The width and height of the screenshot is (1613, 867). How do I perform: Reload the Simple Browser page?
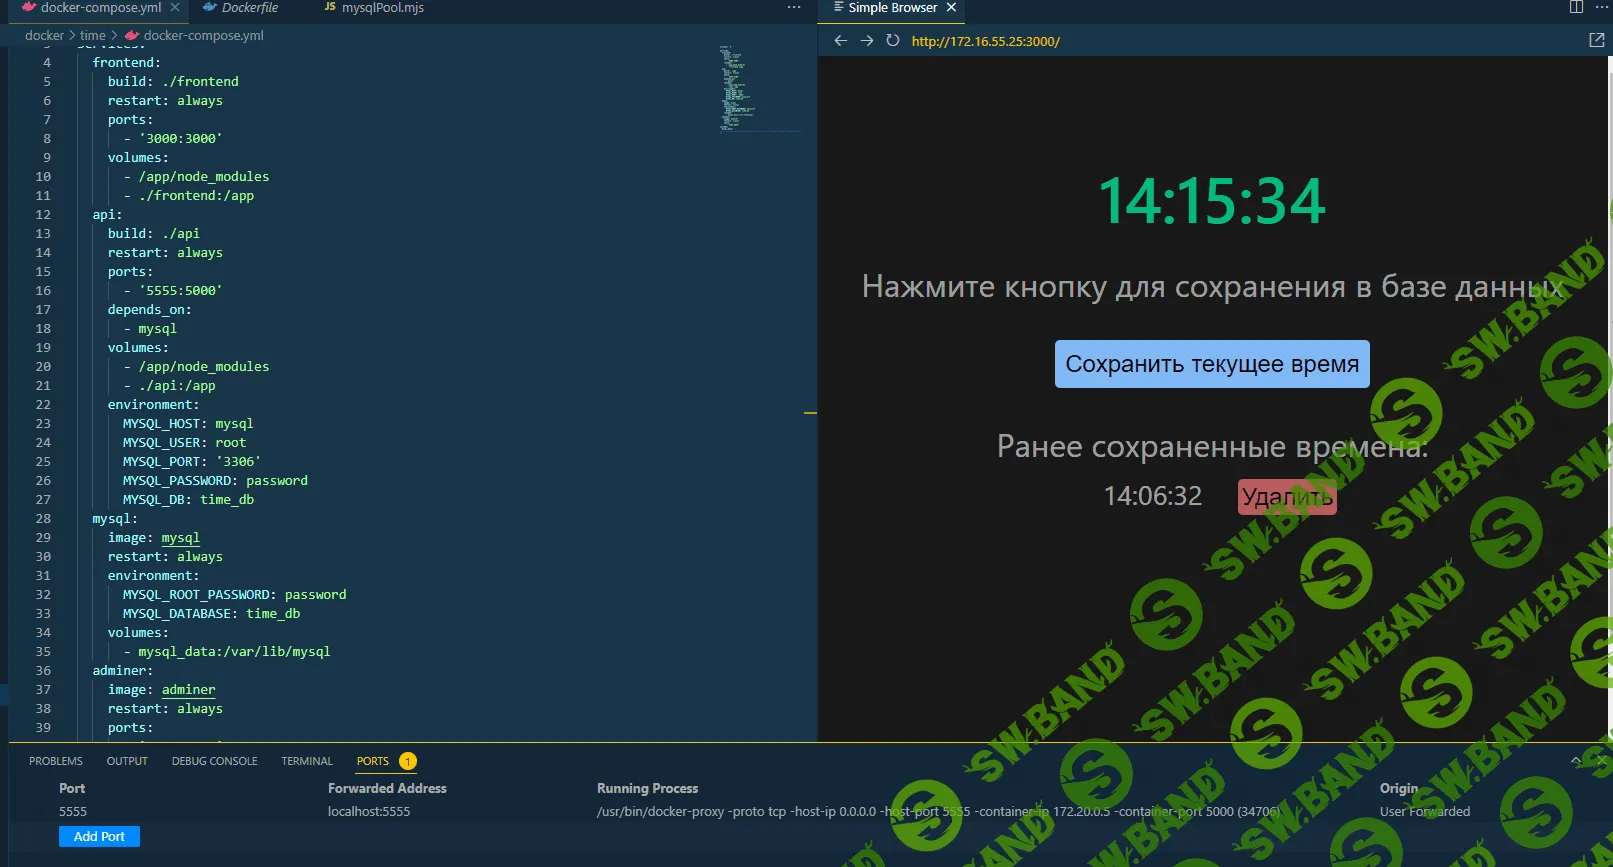pyautogui.click(x=892, y=41)
